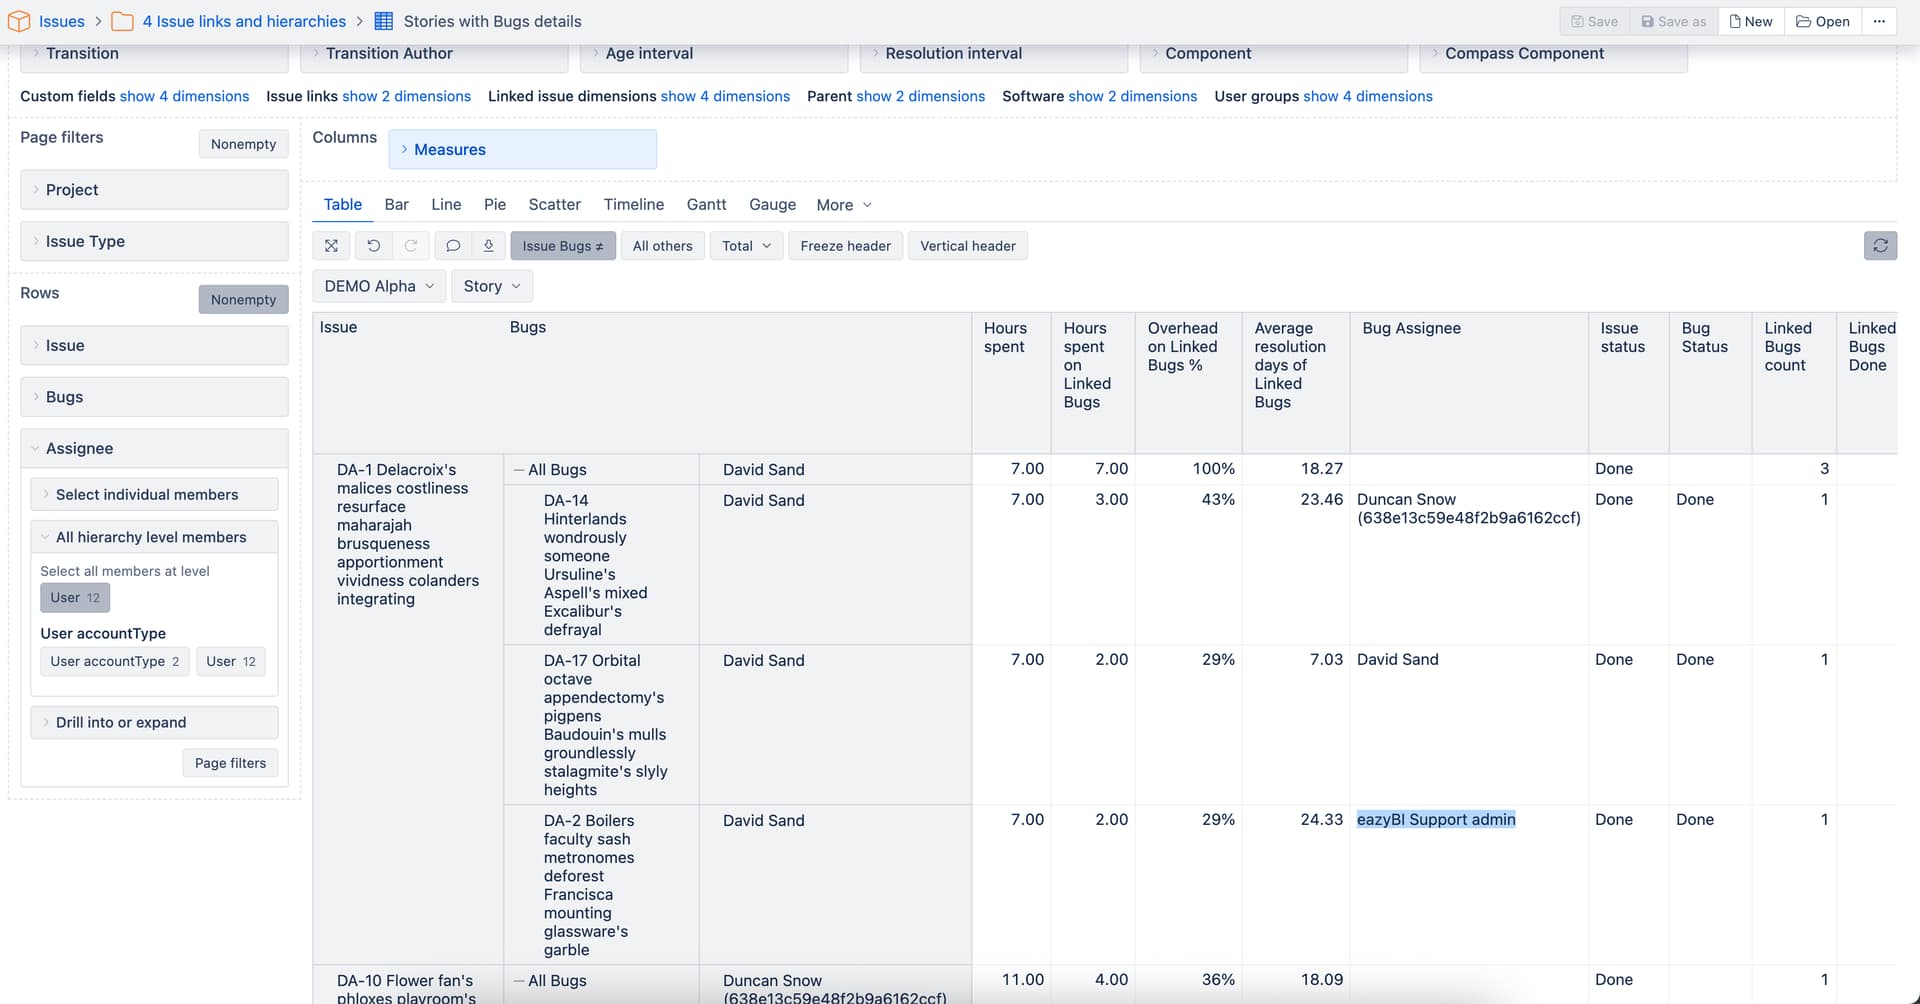This screenshot has height=1004, width=1920.
Task: Toggle the Page filters Nonempty option
Action: click(x=243, y=144)
